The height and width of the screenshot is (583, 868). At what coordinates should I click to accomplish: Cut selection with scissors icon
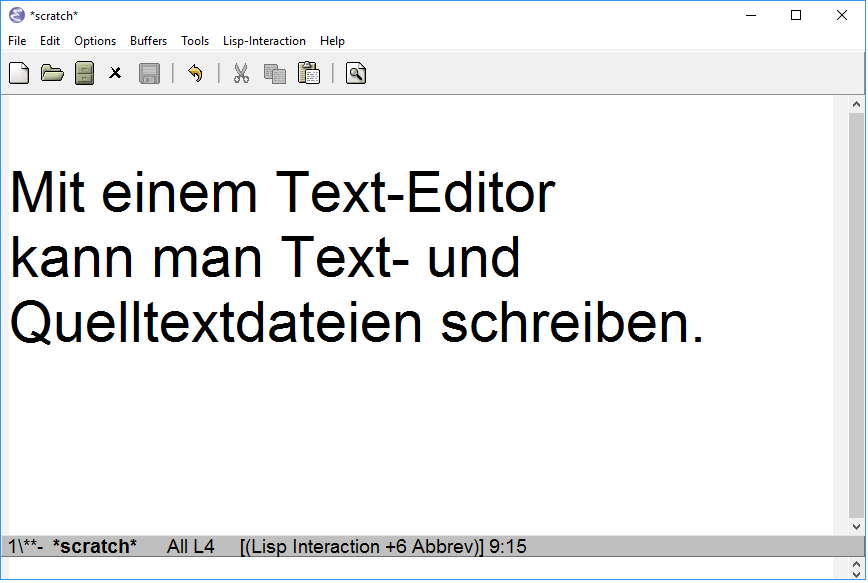point(241,73)
